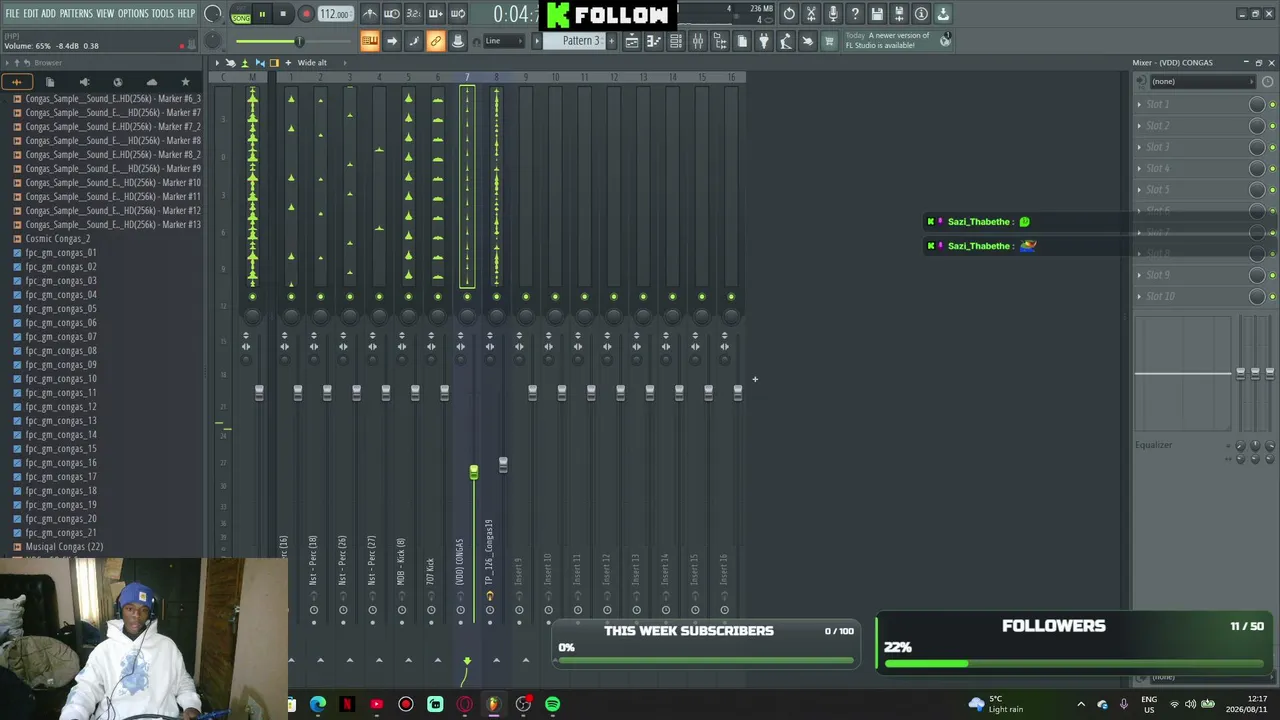
Task: Open the EDIT menu
Action: coord(31,14)
